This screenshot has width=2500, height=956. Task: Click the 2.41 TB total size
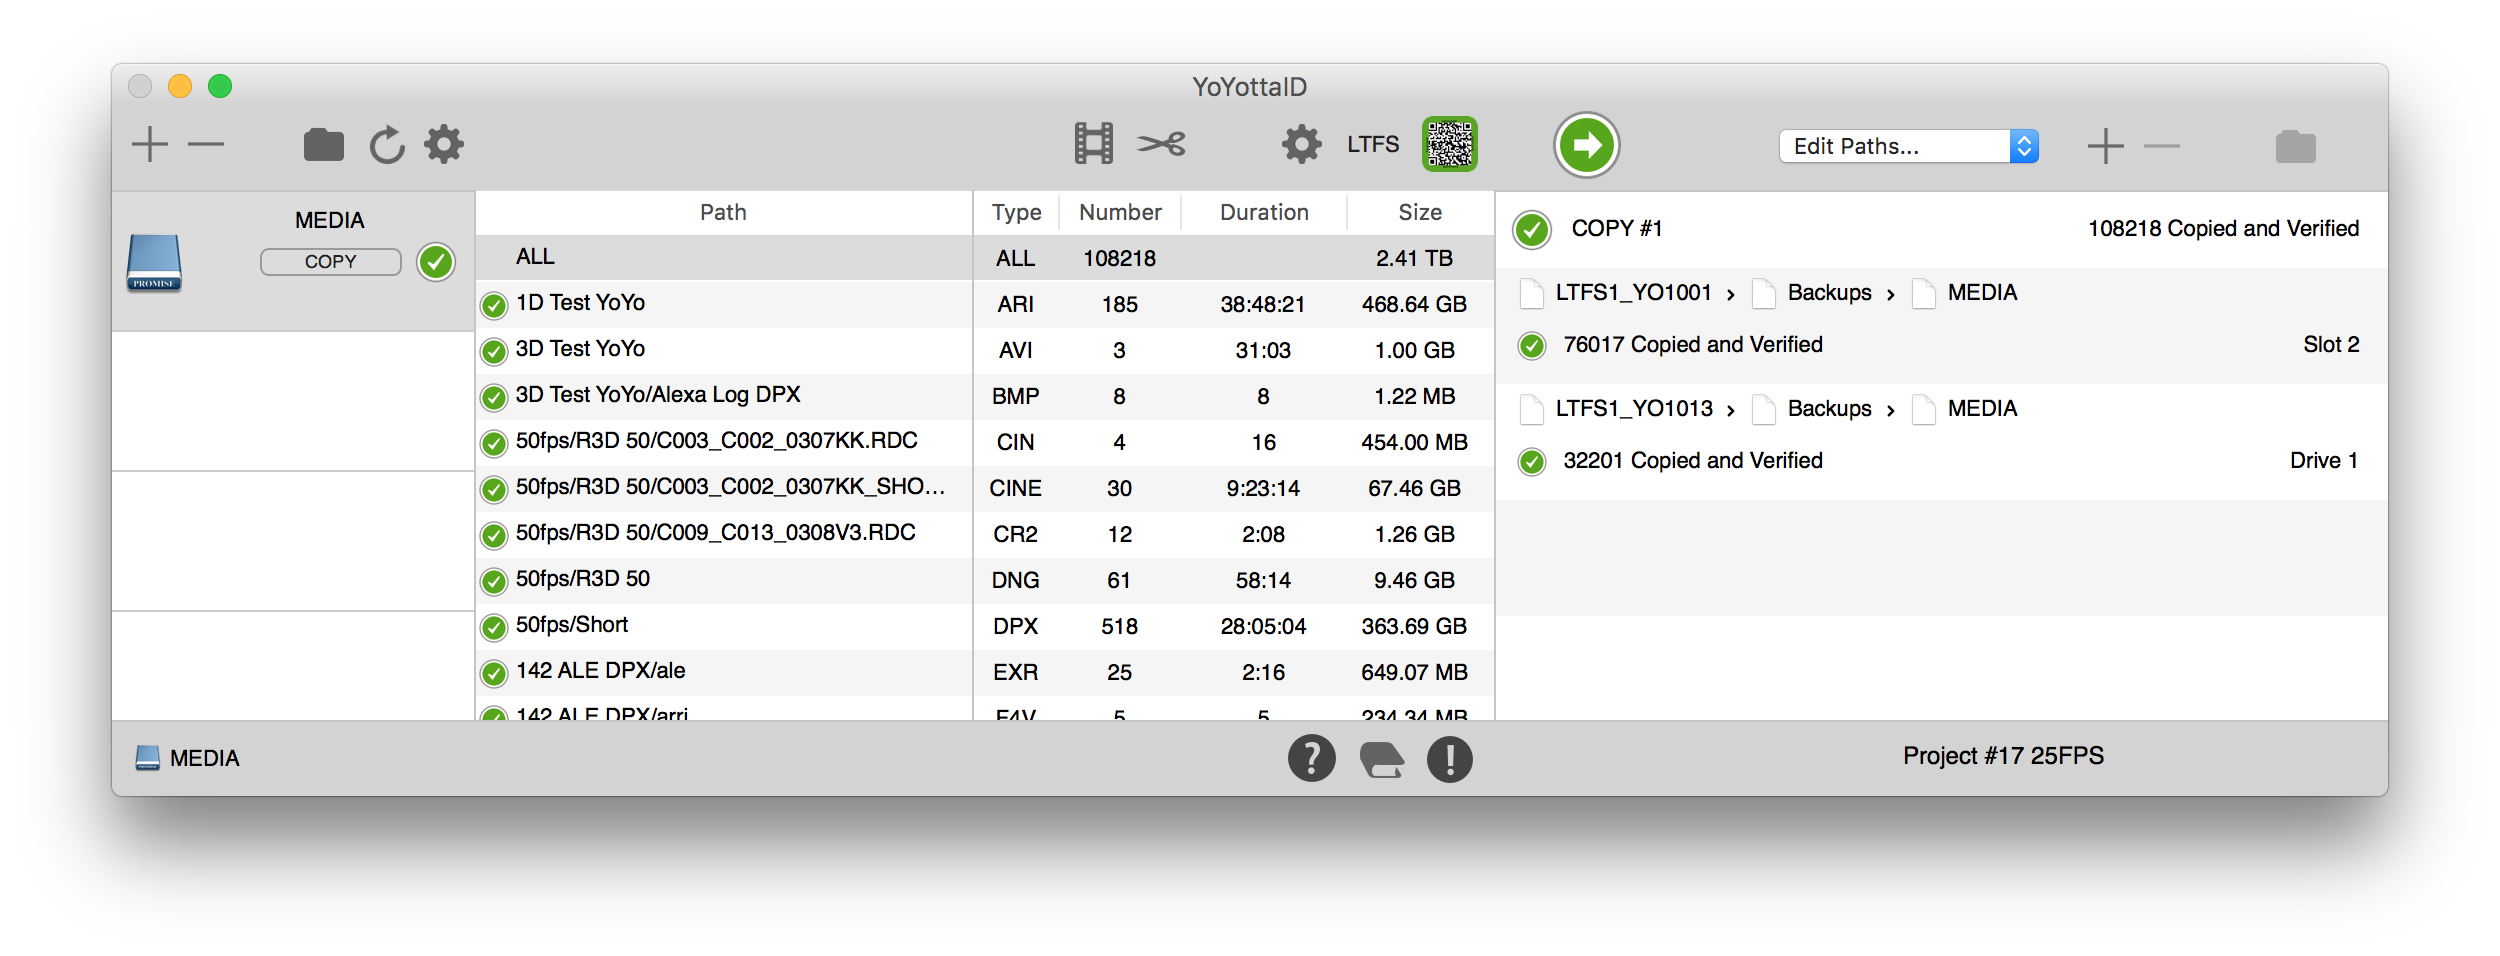1414,258
